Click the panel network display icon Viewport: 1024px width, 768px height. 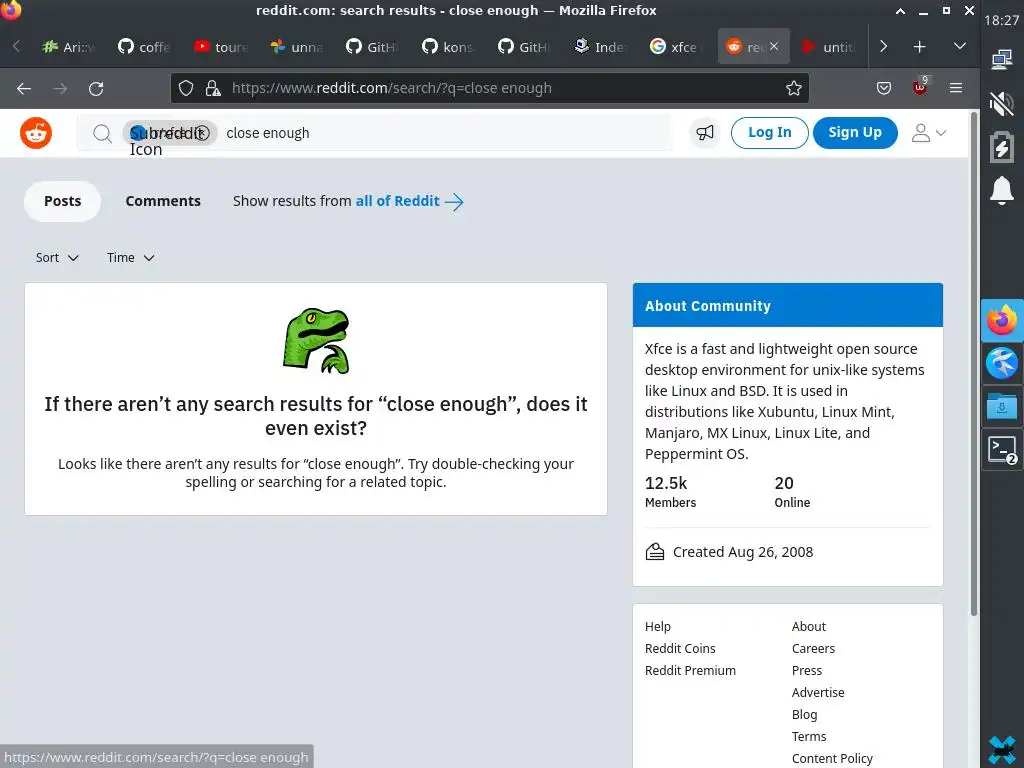tap(1002, 60)
